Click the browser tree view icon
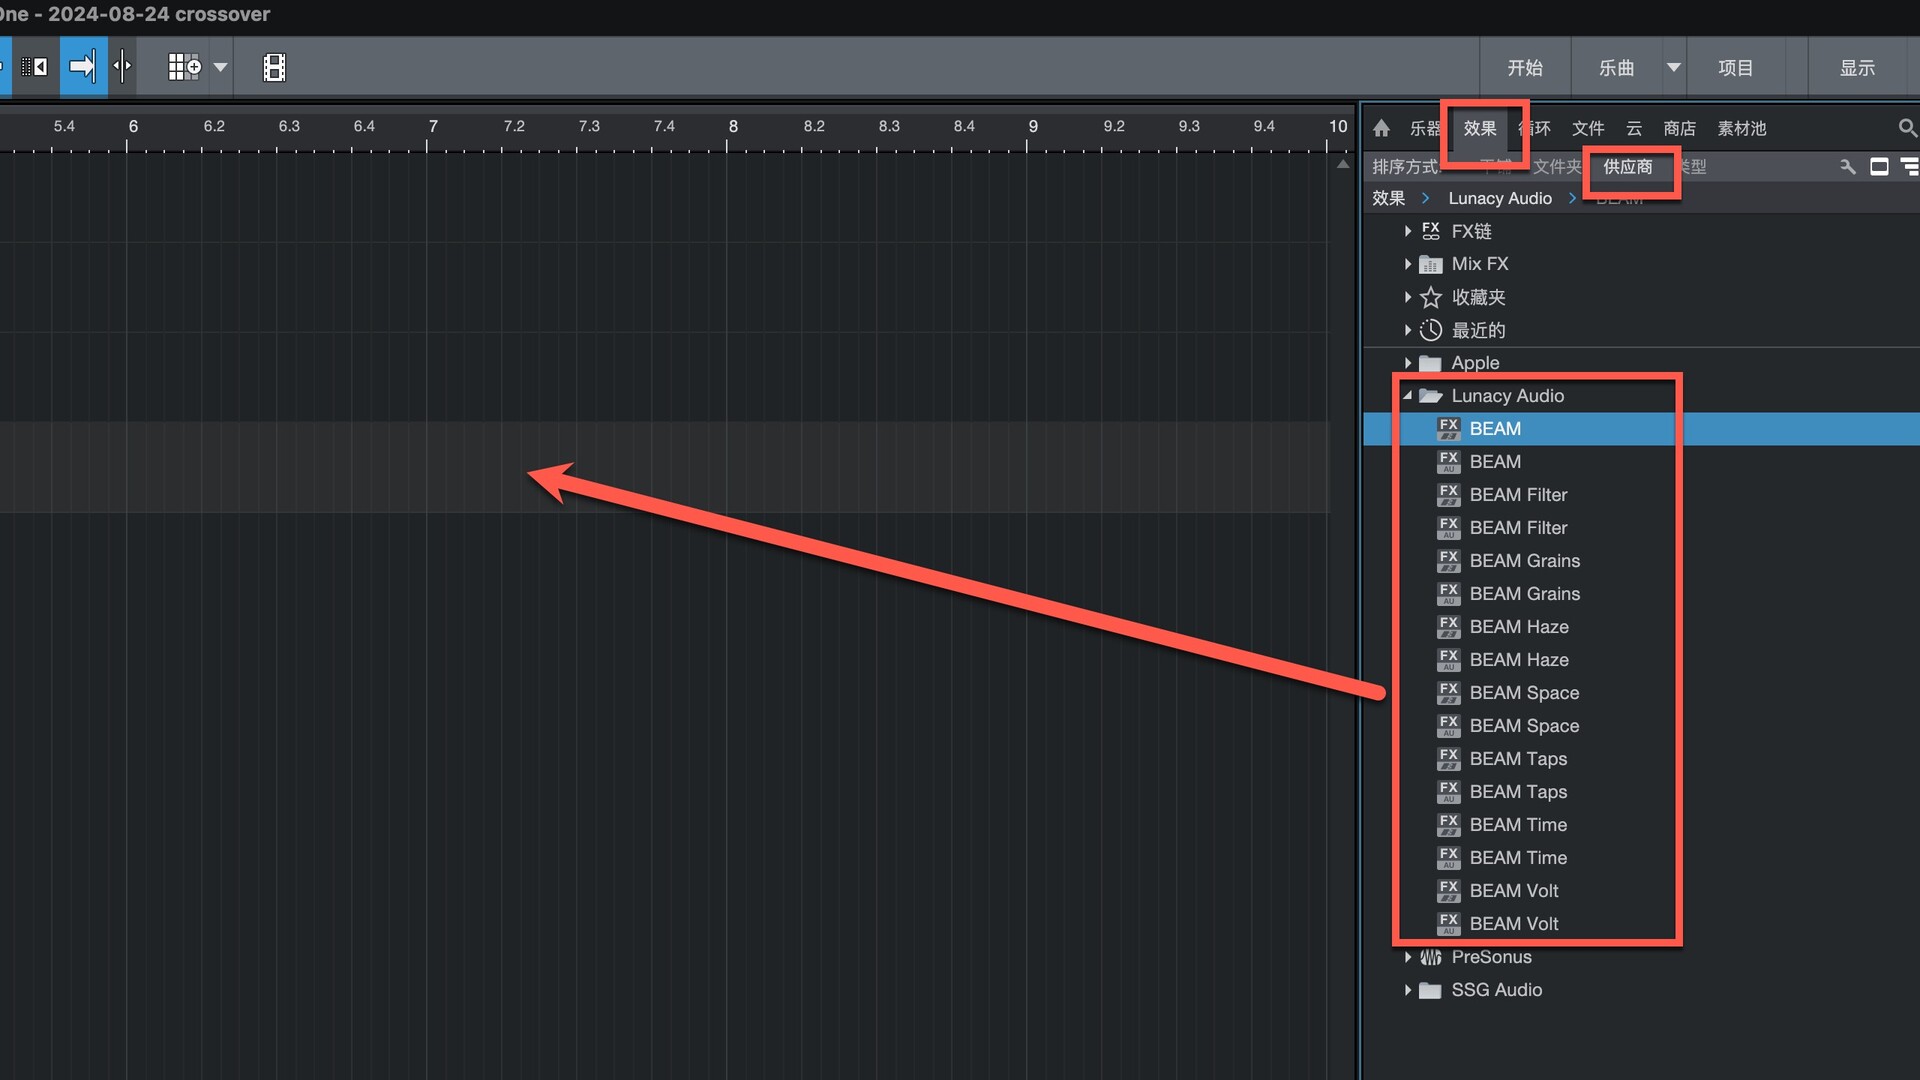 click(x=1909, y=167)
